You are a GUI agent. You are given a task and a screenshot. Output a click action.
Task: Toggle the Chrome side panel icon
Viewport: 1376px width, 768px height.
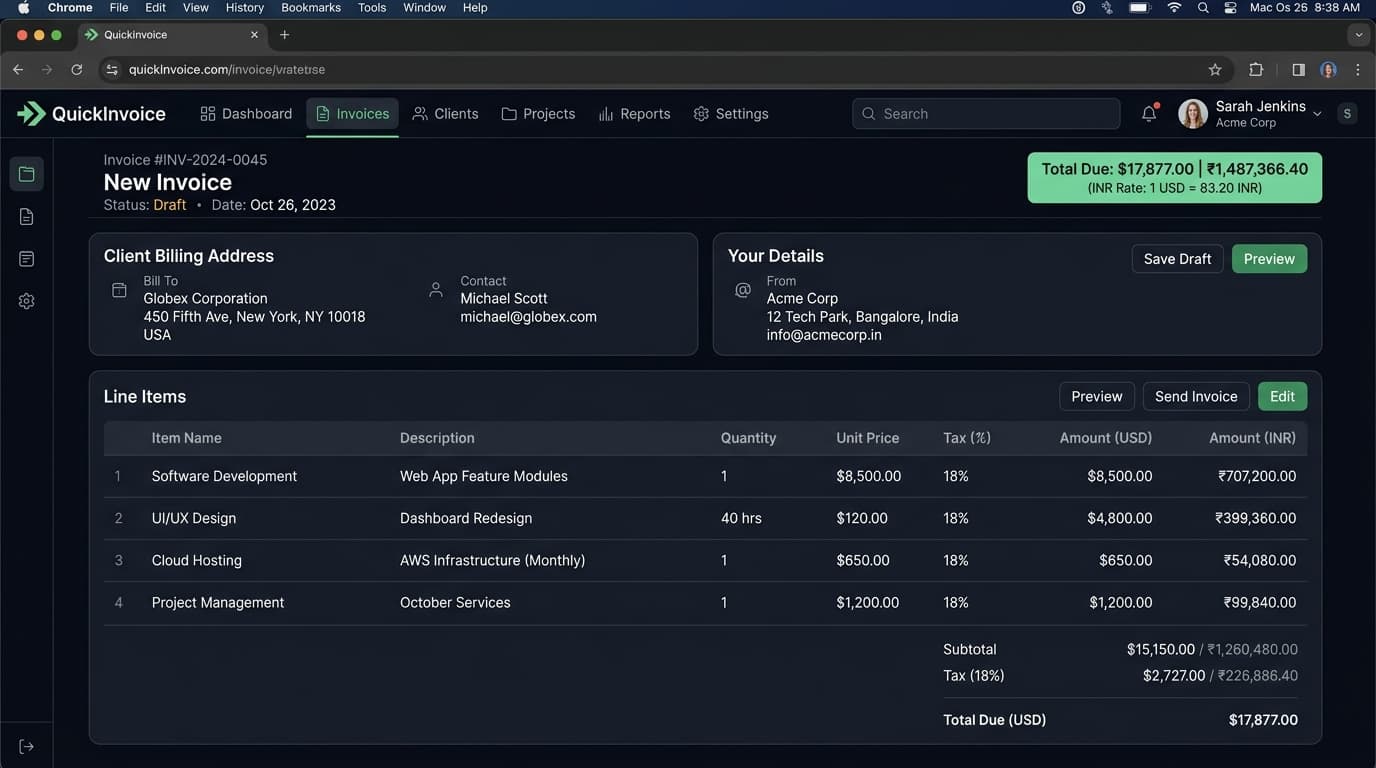click(x=1298, y=70)
